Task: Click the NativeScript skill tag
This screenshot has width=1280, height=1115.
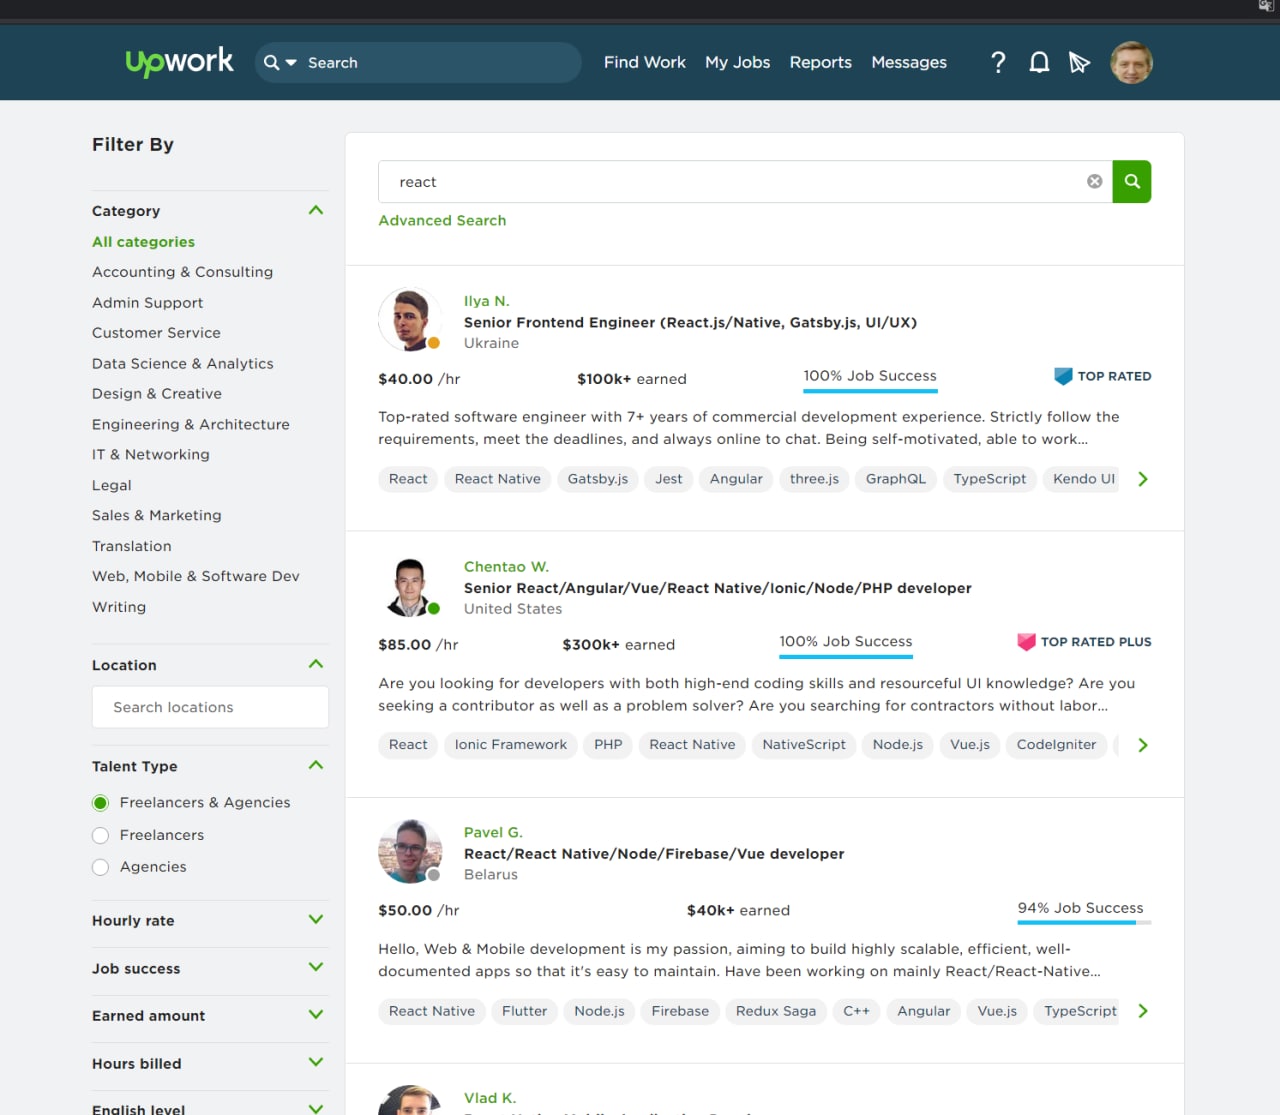Action: click(804, 745)
